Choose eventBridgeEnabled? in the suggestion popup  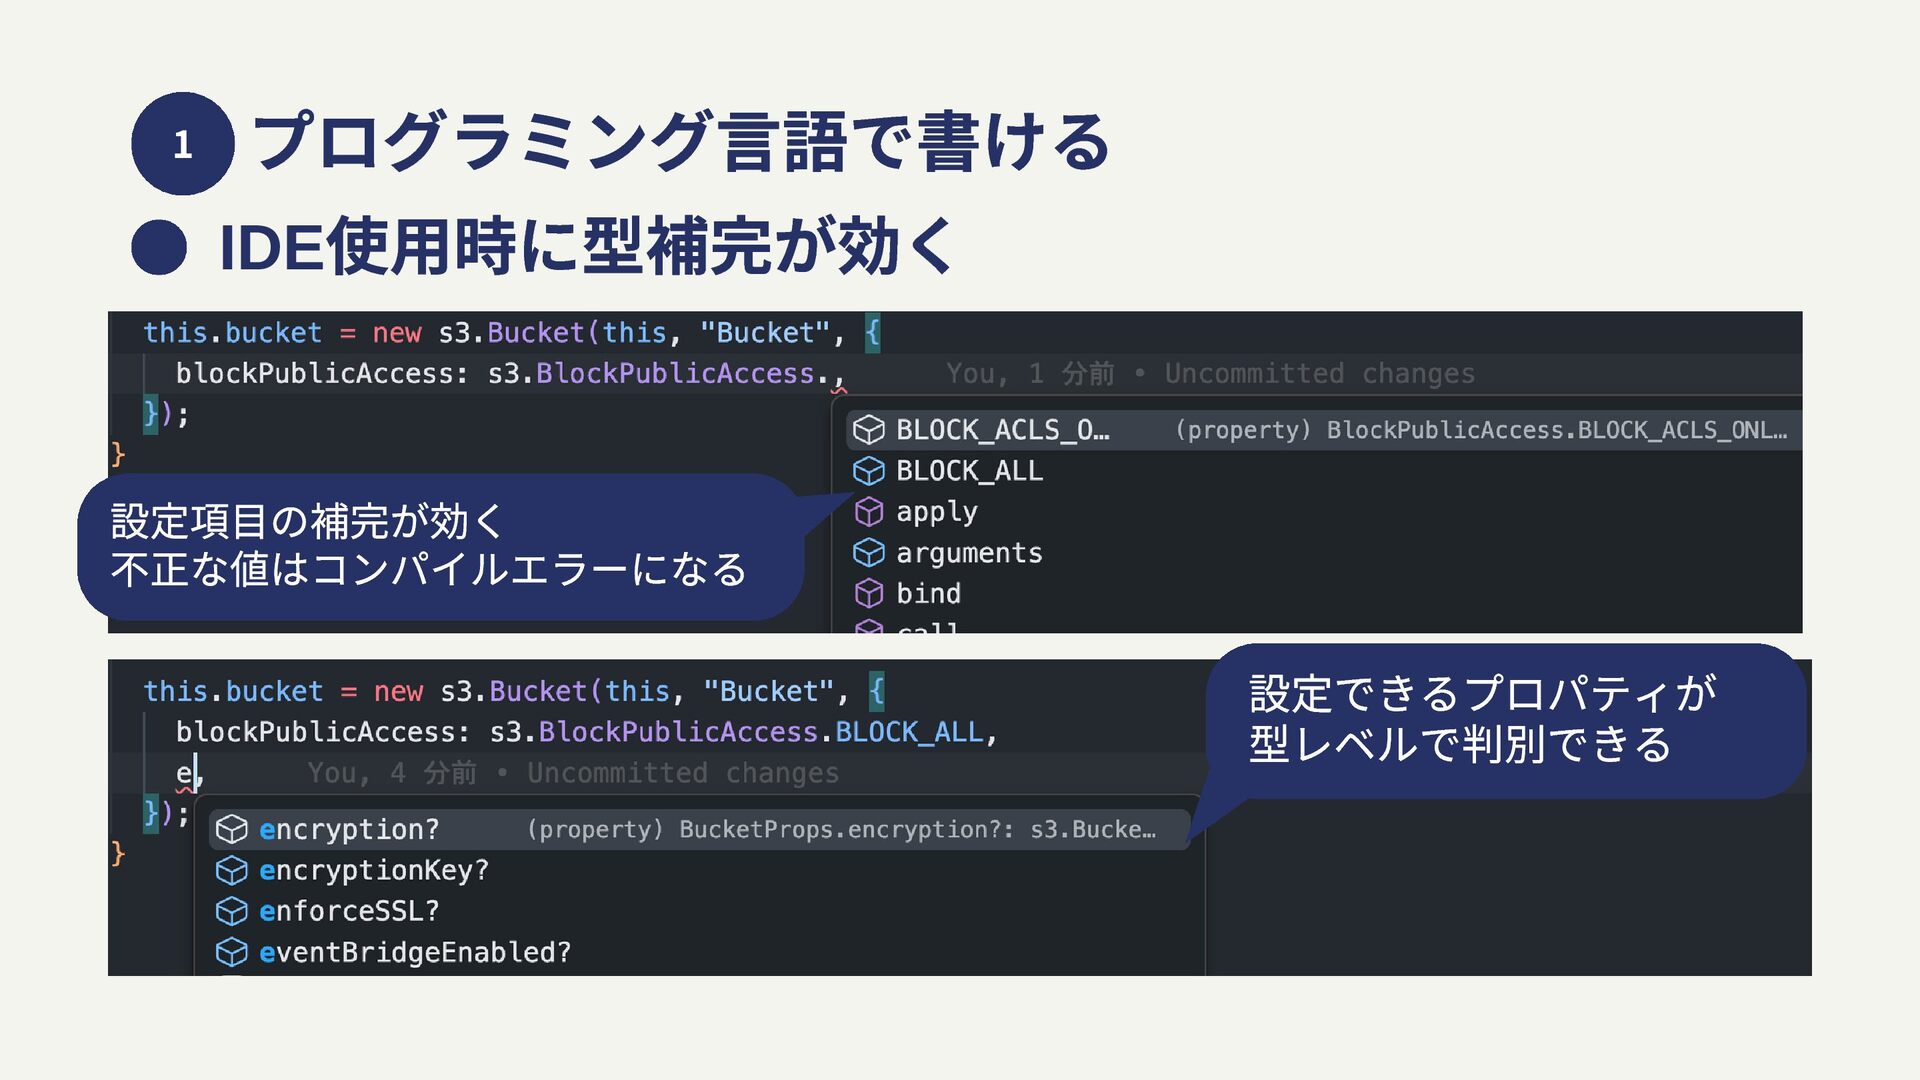point(414,953)
